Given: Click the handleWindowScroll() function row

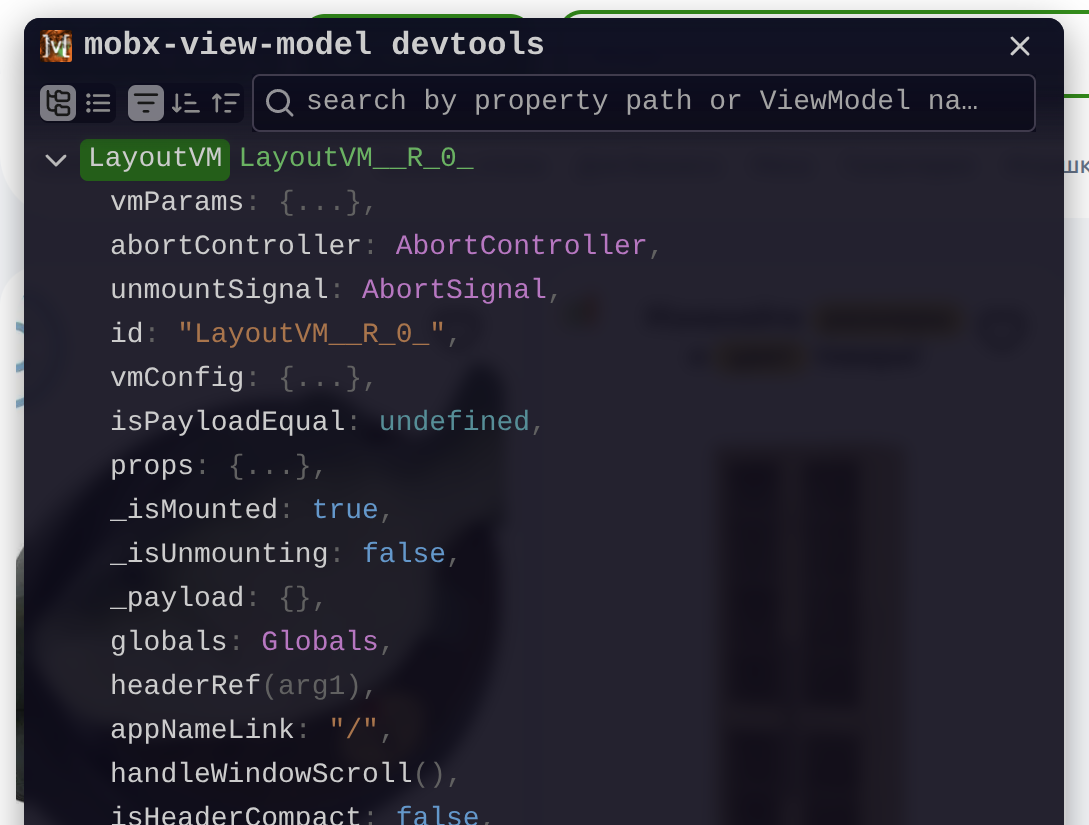Looking at the screenshot, I should tap(284, 774).
